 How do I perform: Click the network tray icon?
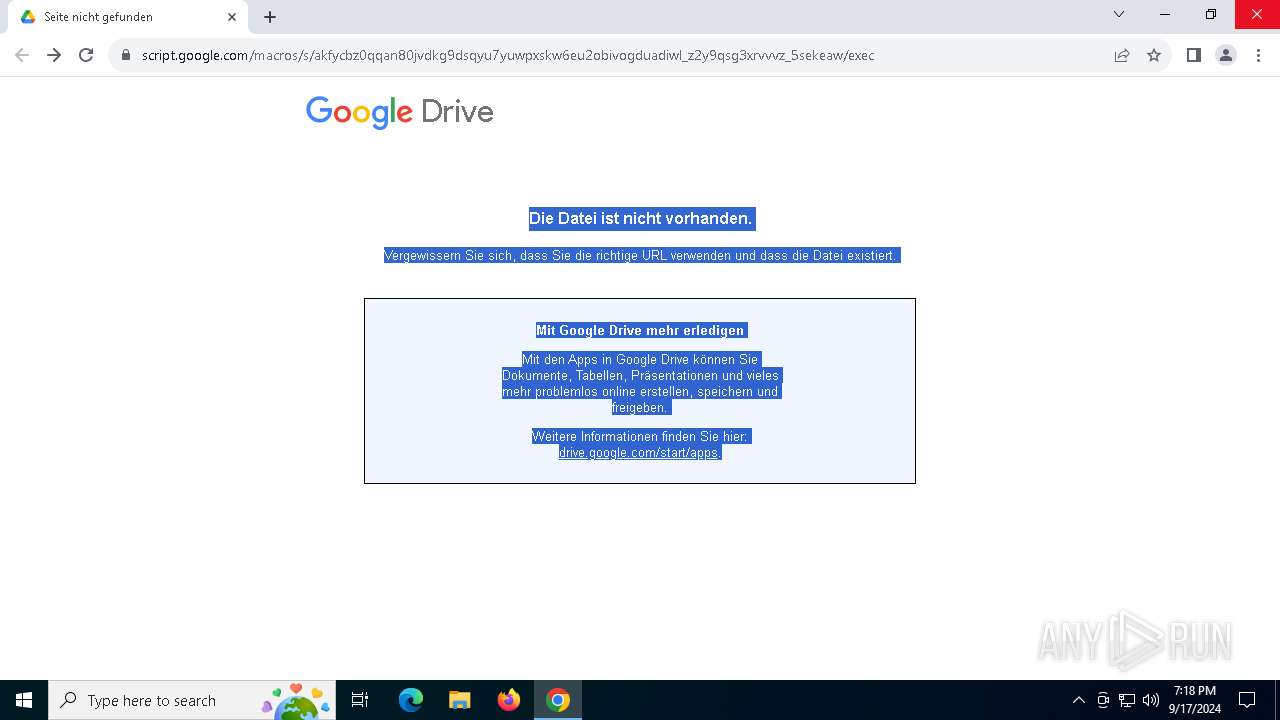tap(1127, 700)
